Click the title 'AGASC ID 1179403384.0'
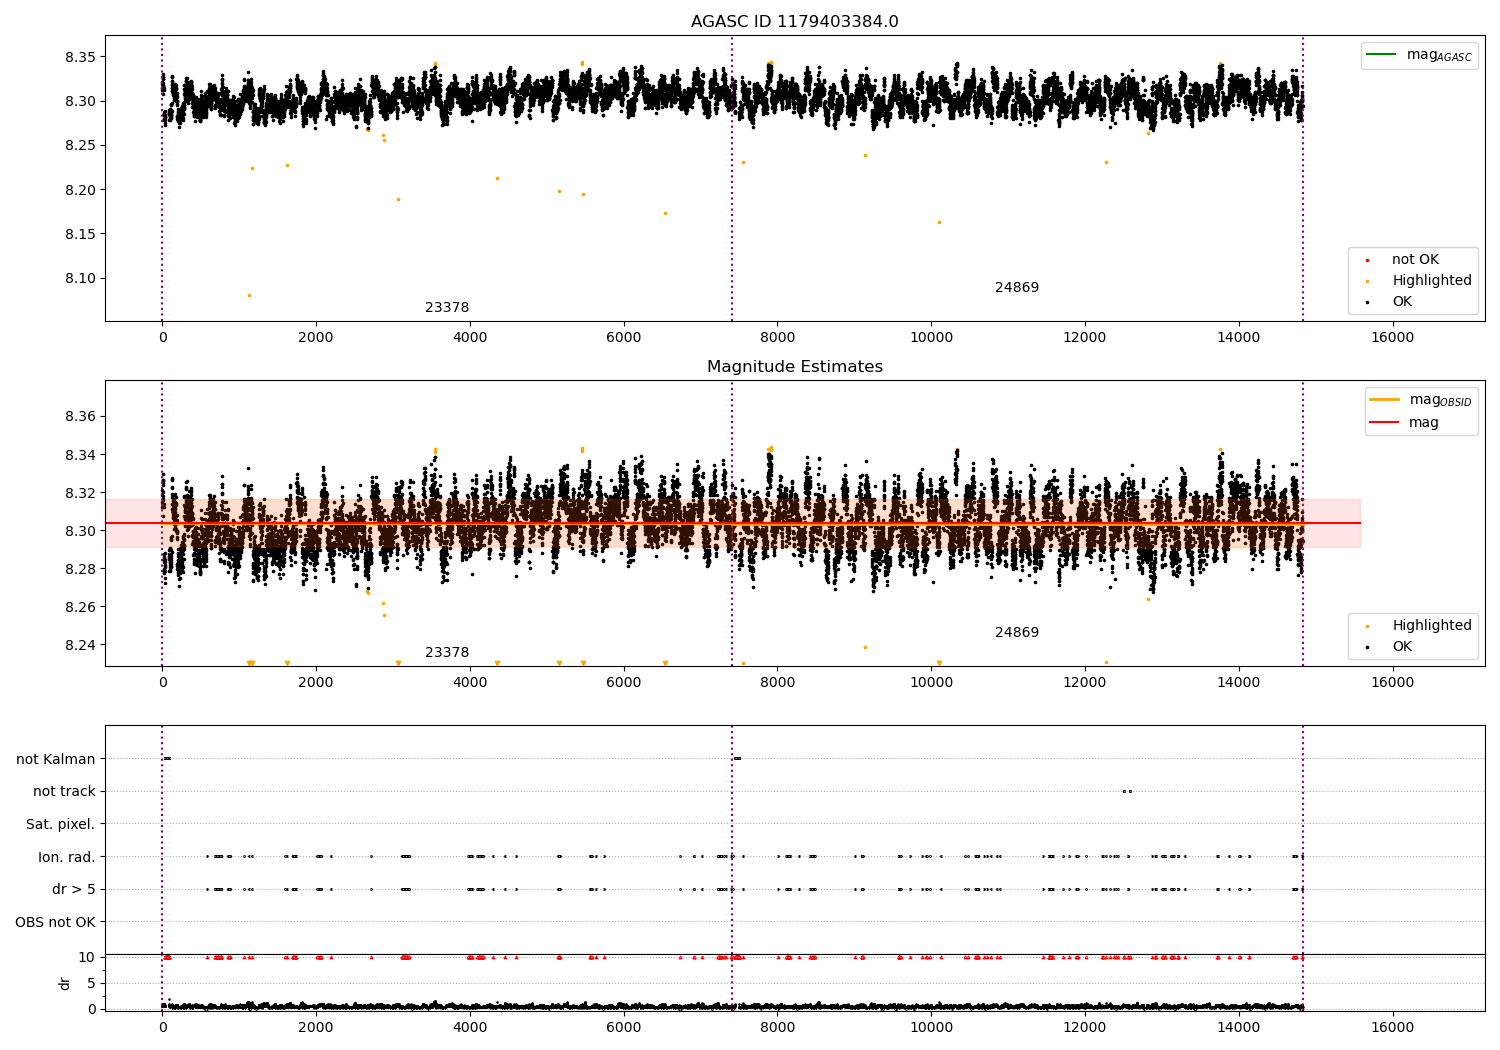This screenshot has height=1050, width=1500. click(x=794, y=22)
